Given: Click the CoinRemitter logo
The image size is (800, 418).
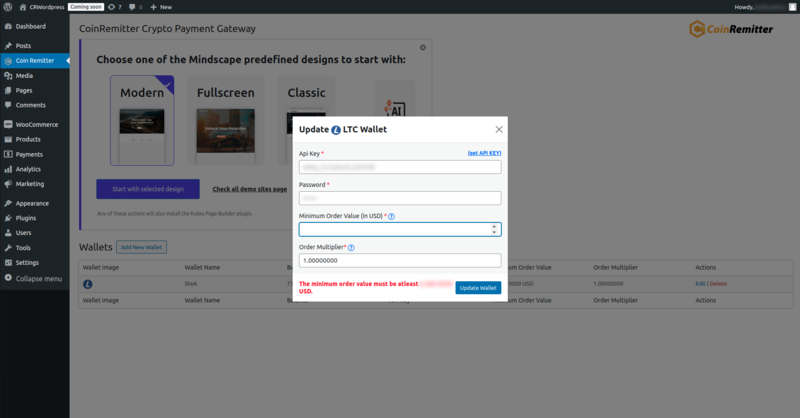Looking at the screenshot, I should coord(731,29).
